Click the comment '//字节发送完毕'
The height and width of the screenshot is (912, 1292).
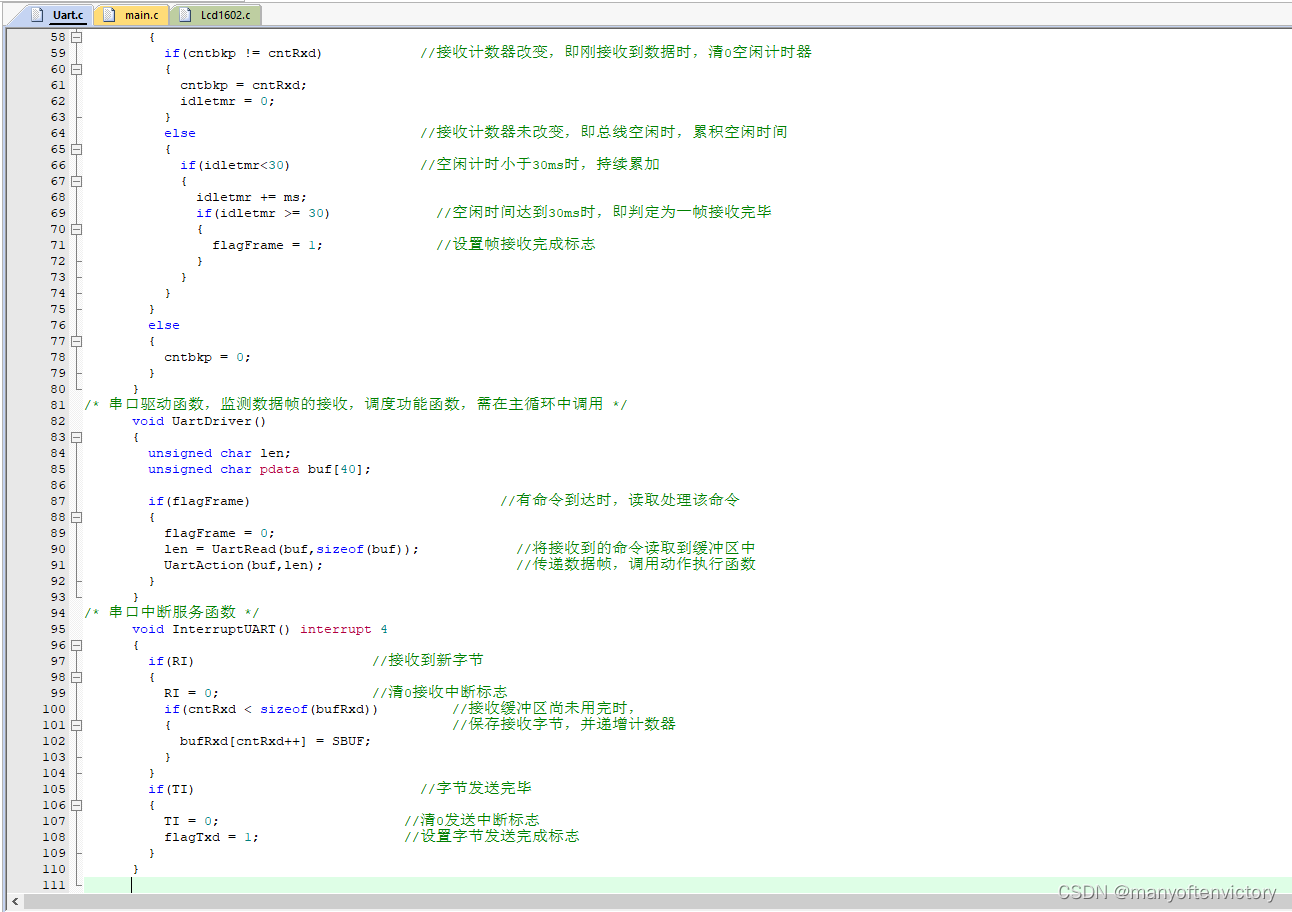pos(476,789)
